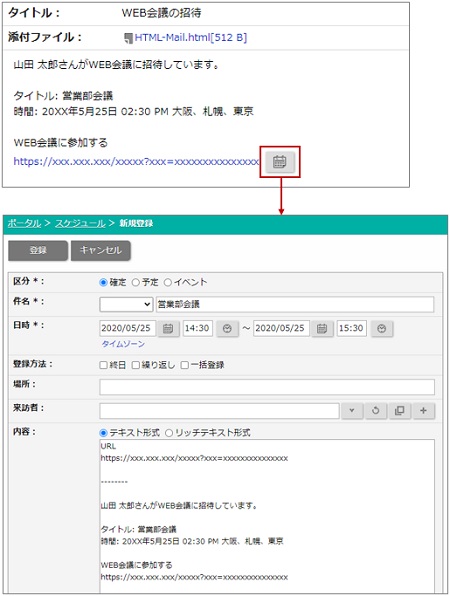Image resolution: width=450 pixels, height=596 pixels.
Task: Click the schedule registration calendar icon beside URL
Action: click(x=280, y=162)
